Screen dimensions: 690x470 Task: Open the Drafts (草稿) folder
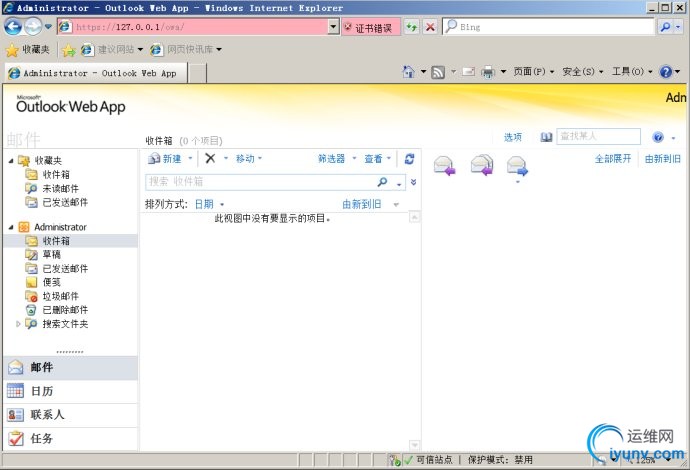pos(51,255)
